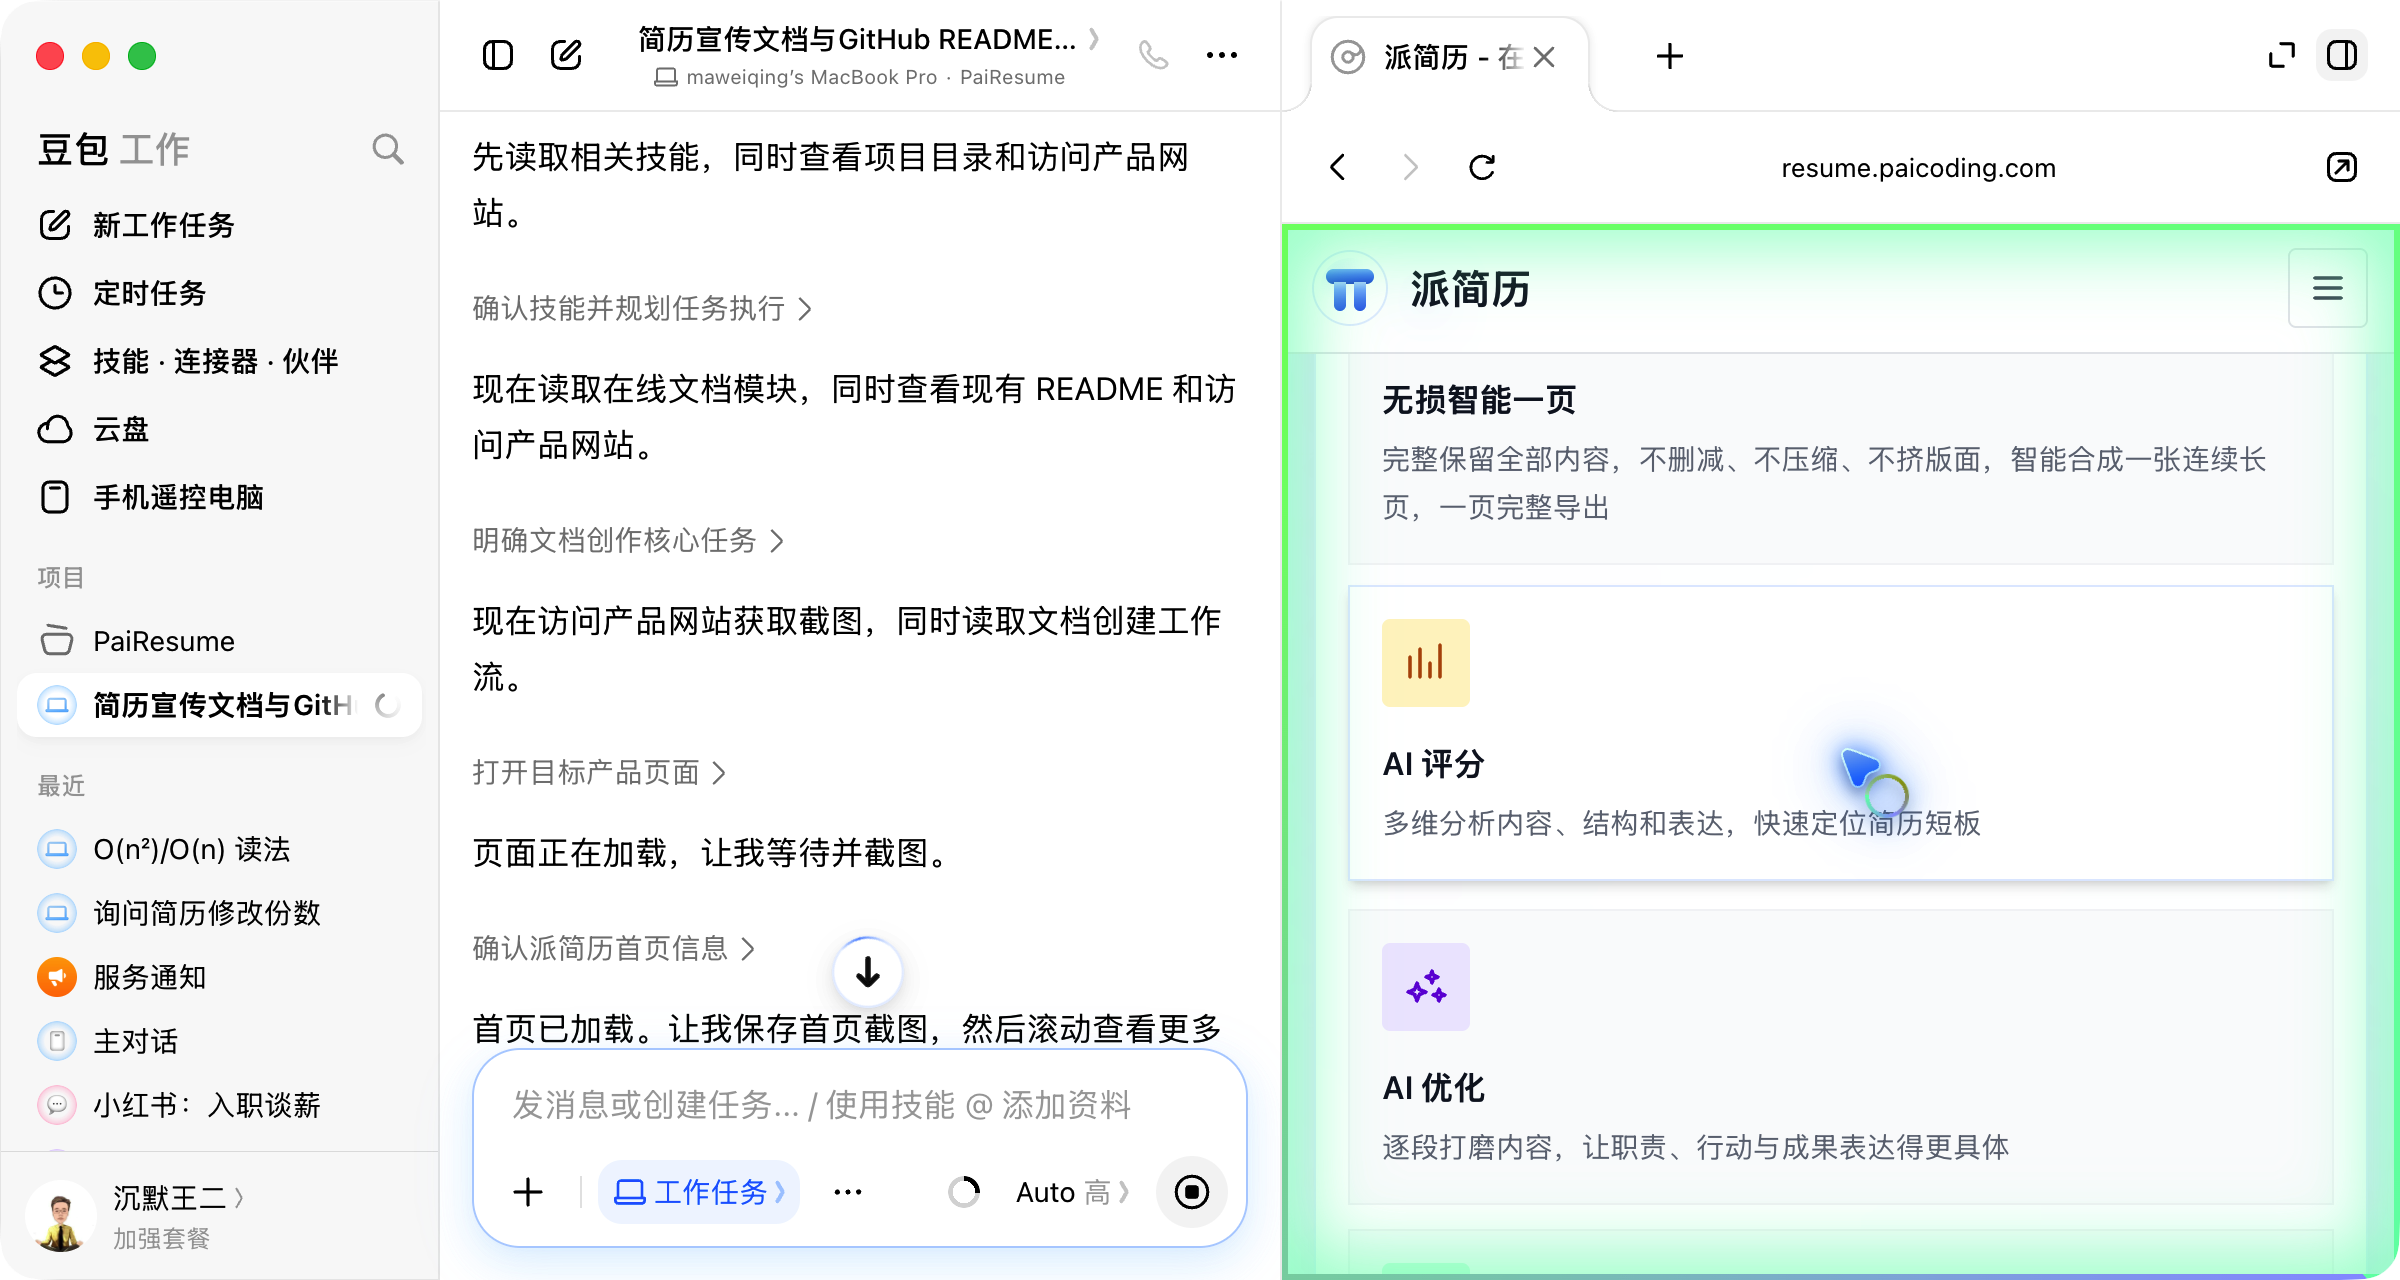Click the 加强套餐 plan label

[x=161, y=1239]
